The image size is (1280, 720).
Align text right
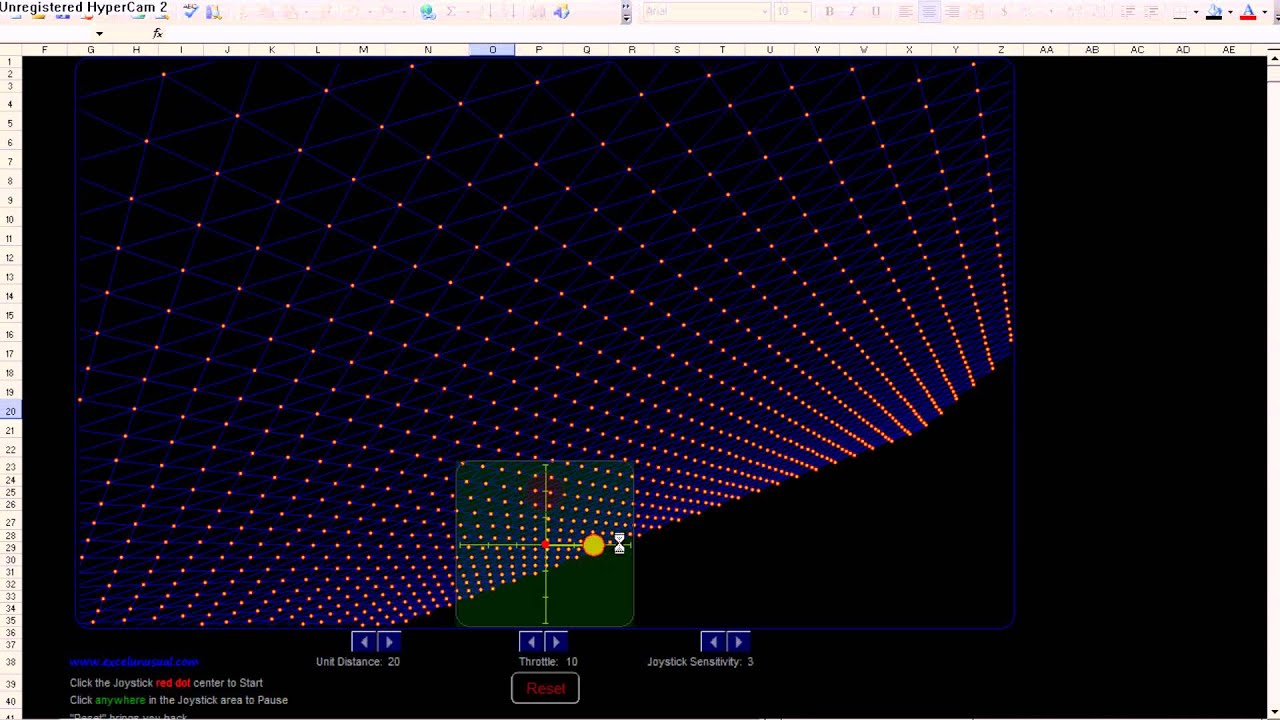click(x=952, y=12)
